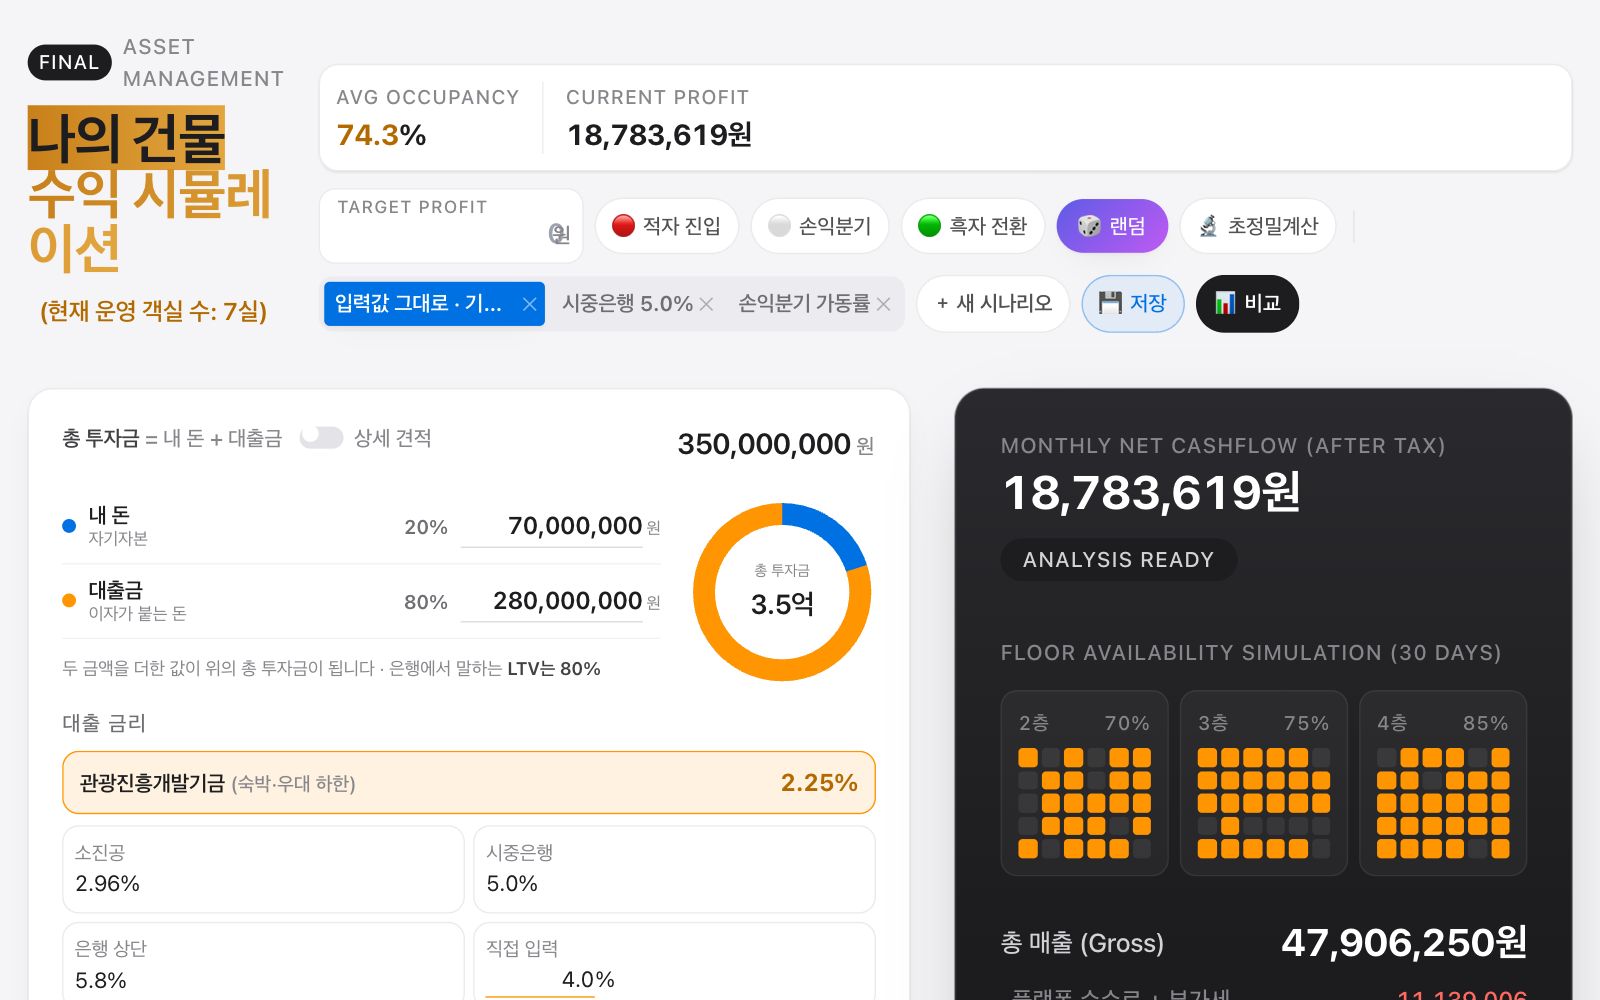Viewport: 1600px width, 1000px height.
Task: Choose the 시중은행 5.0% rate card
Action: click(x=675, y=869)
